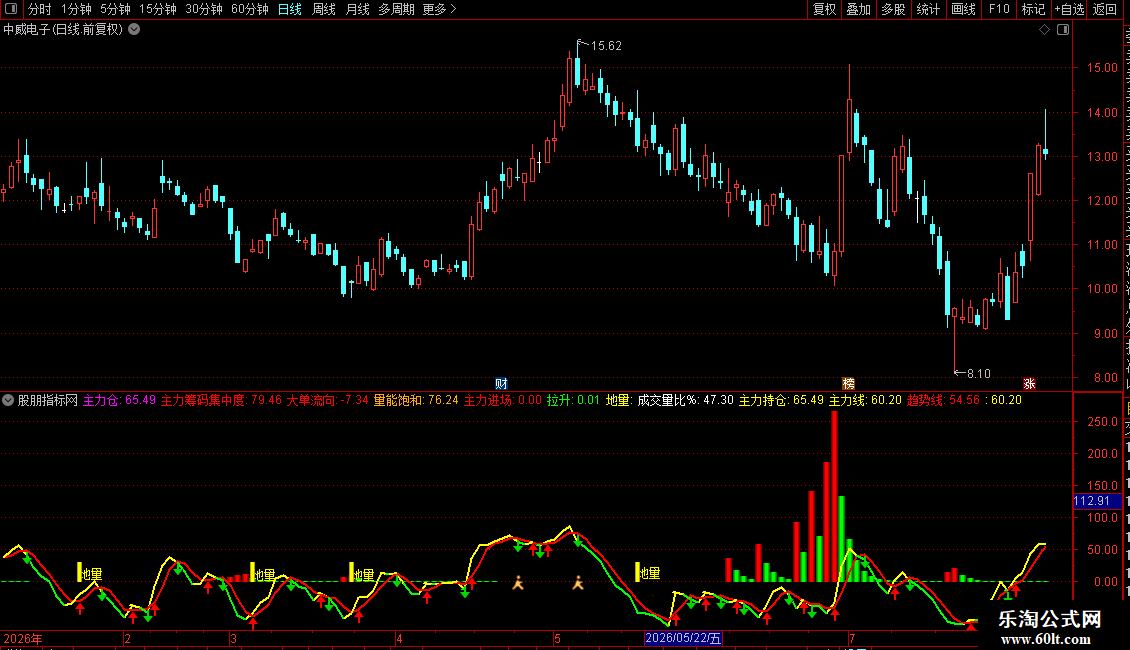Toggle the left sidebar panel icon
1130x650 pixels.
tap(11, 9)
